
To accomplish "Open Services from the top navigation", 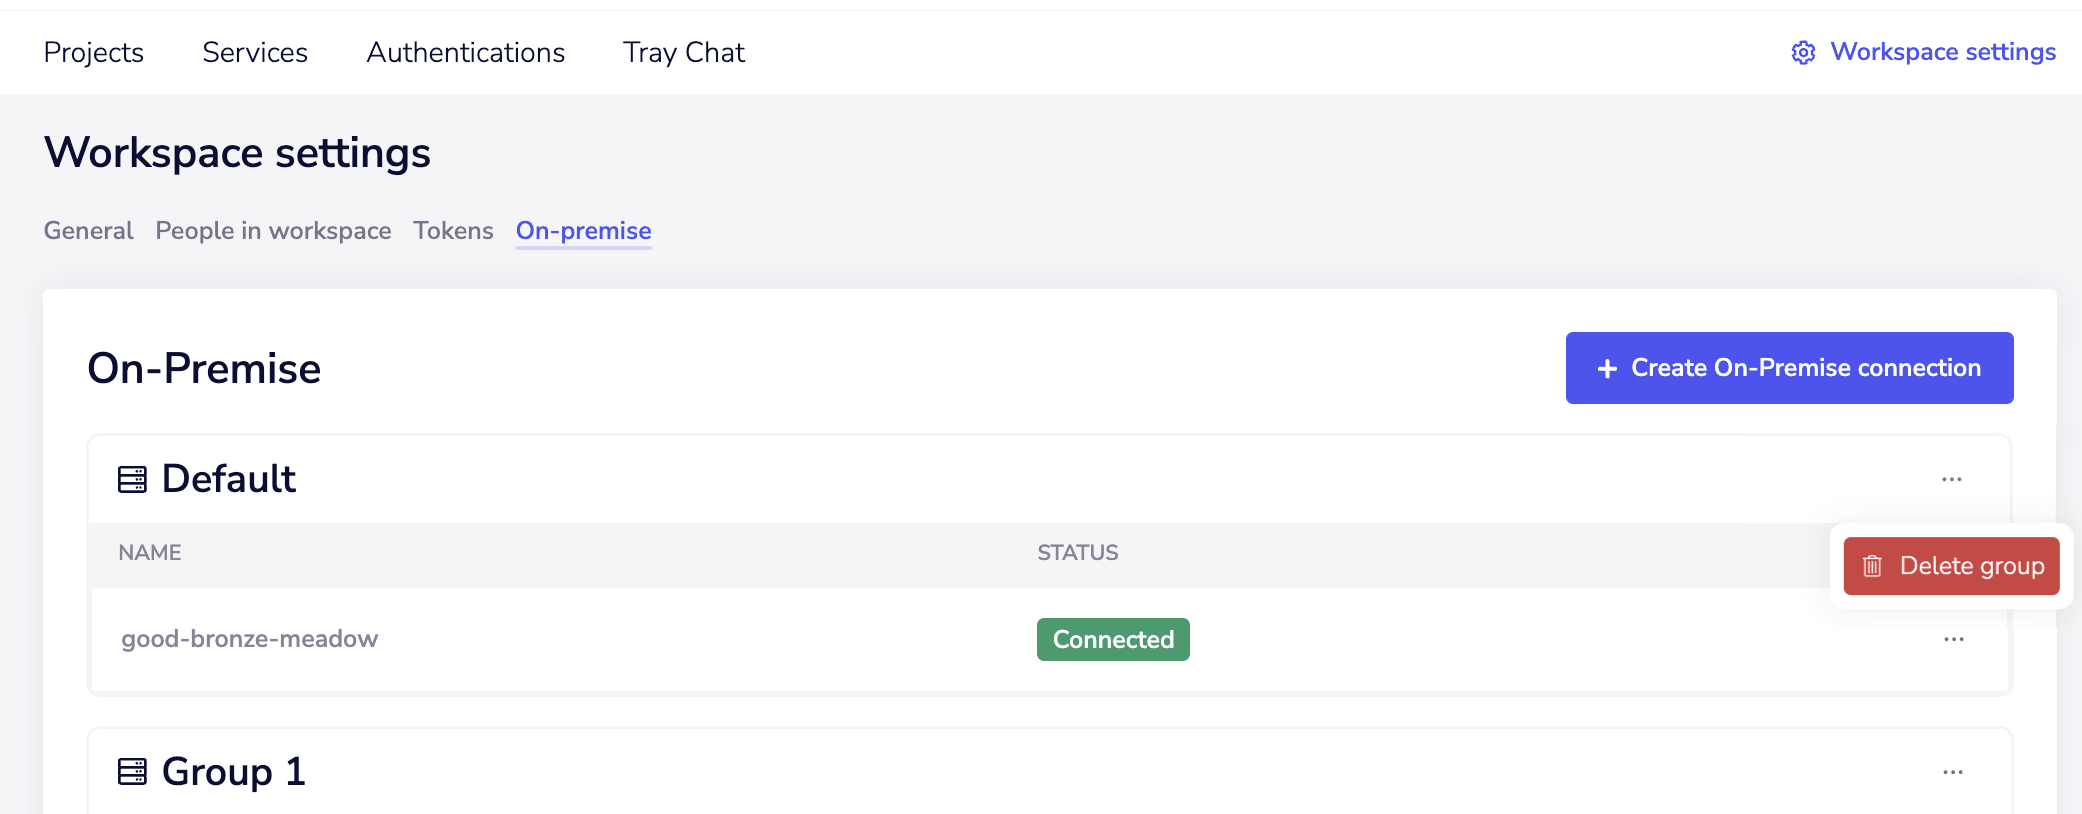I will pyautogui.click(x=255, y=52).
